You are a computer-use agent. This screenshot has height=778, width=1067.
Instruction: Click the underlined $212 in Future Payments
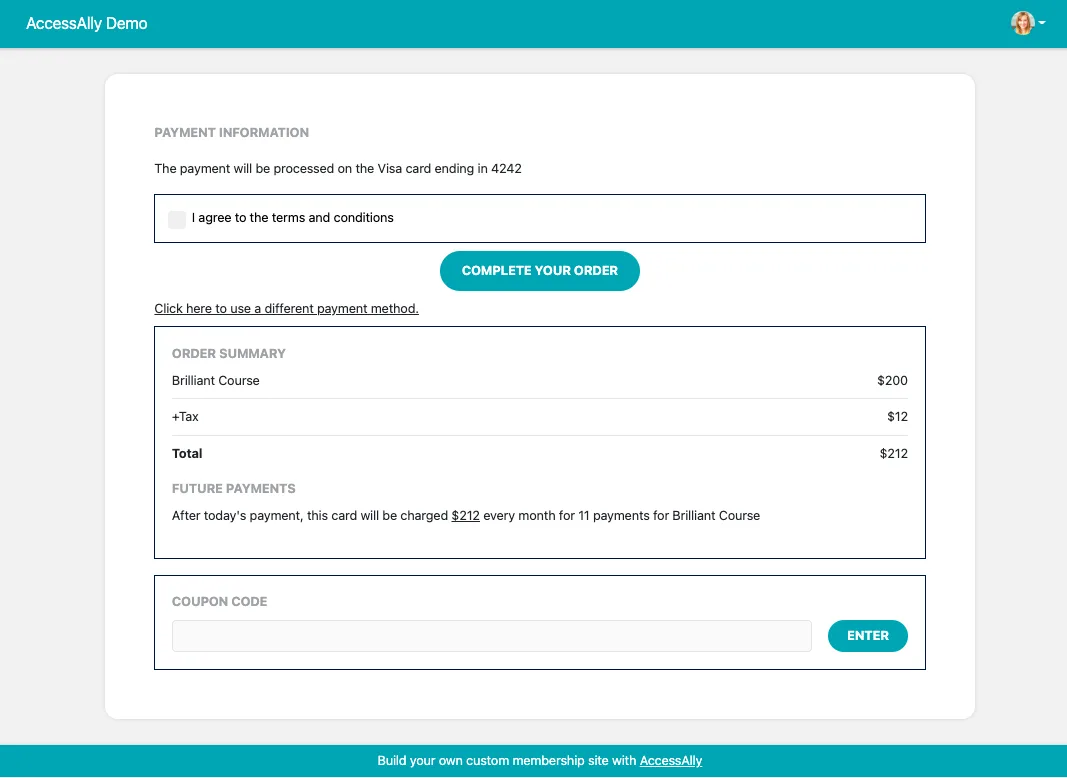pos(465,516)
